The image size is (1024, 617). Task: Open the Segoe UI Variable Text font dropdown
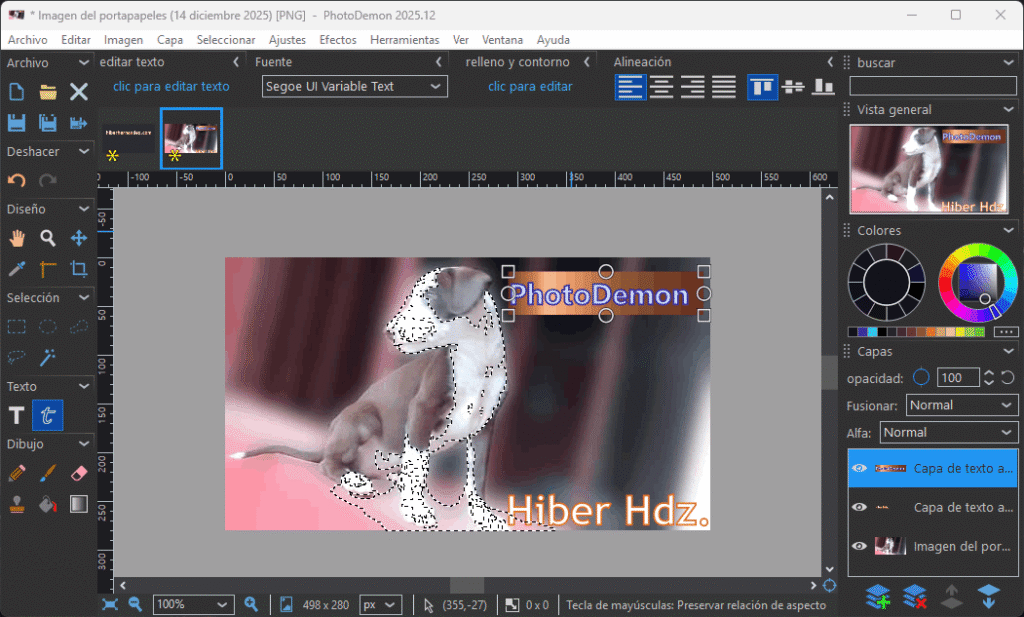coord(354,87)
